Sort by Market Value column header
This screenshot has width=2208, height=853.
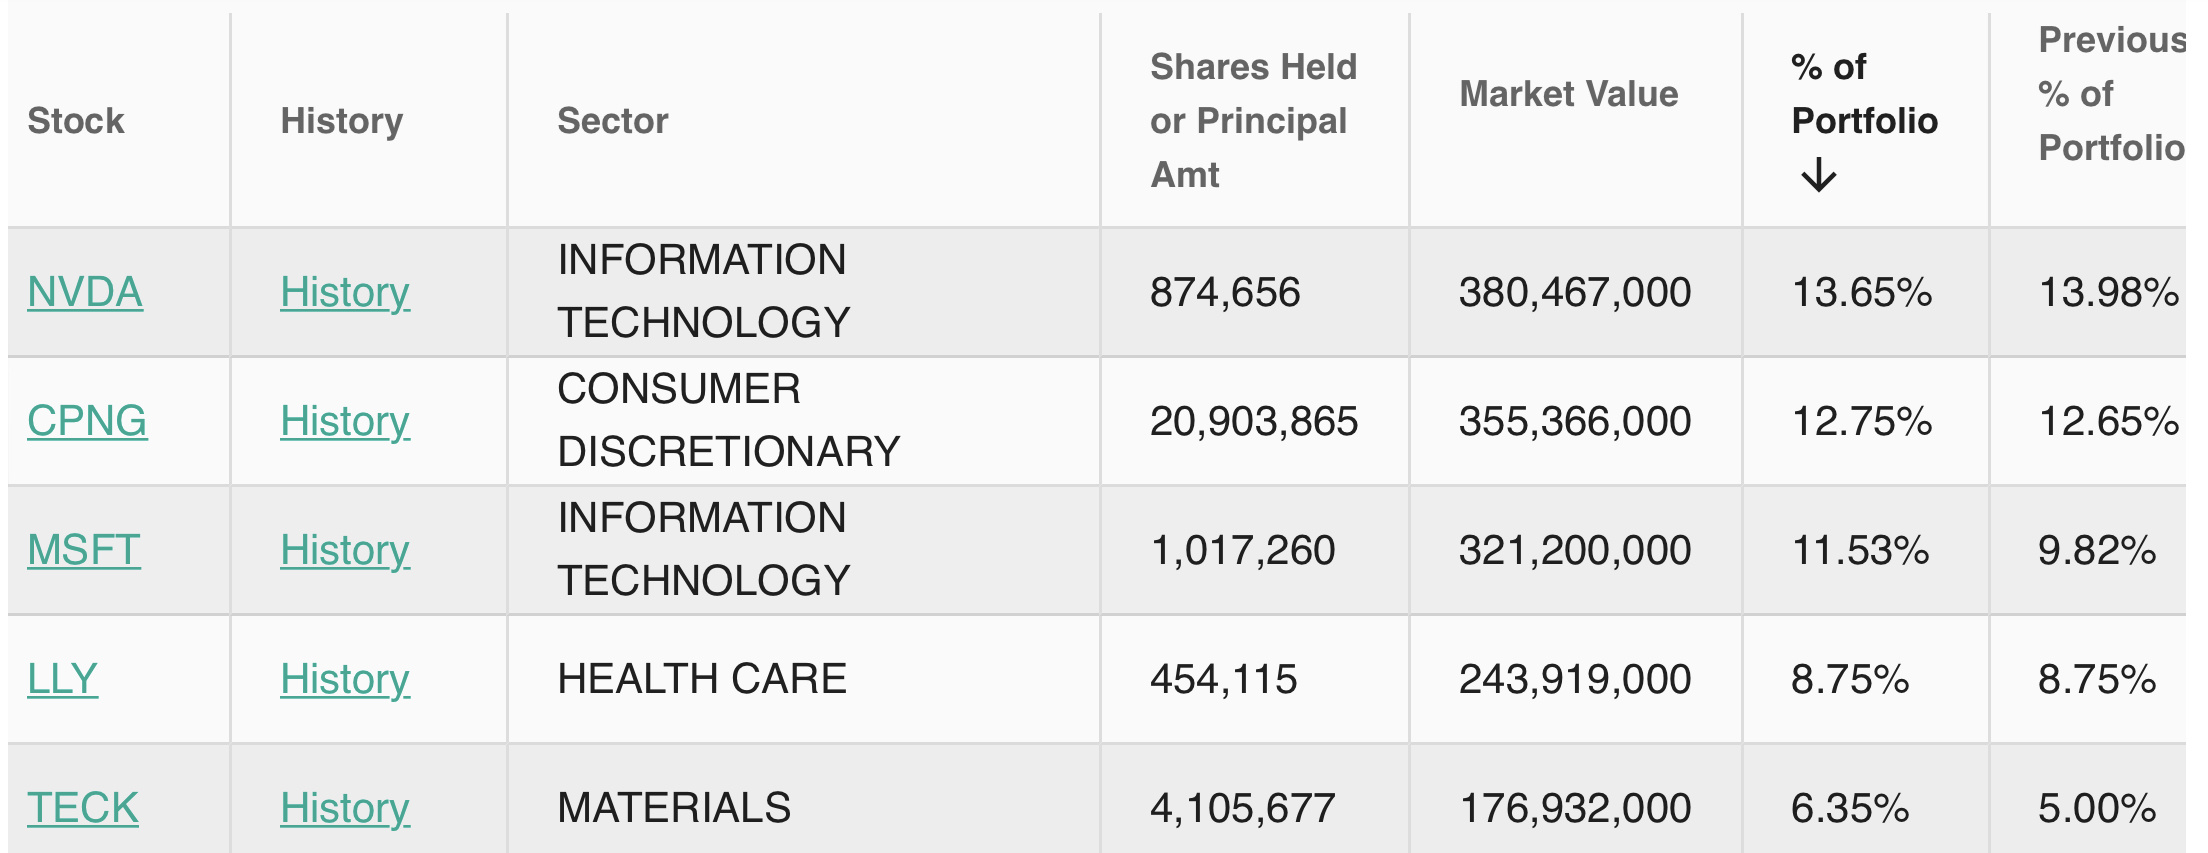coord(1569,94)
